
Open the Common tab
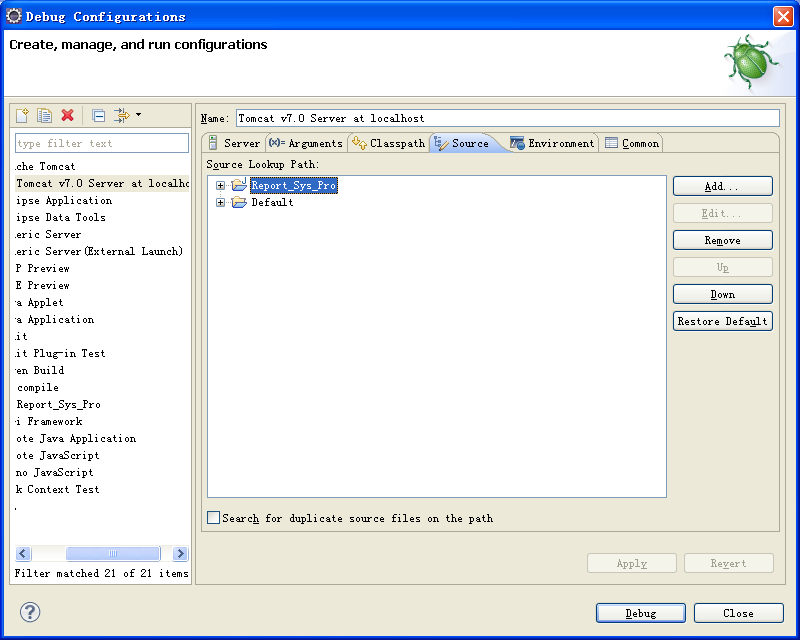(632, 143)
